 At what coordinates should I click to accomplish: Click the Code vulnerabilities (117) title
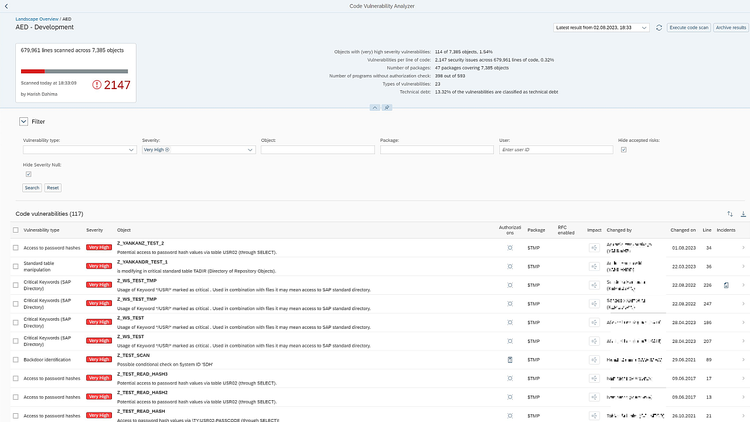click(x=49, y=214)
